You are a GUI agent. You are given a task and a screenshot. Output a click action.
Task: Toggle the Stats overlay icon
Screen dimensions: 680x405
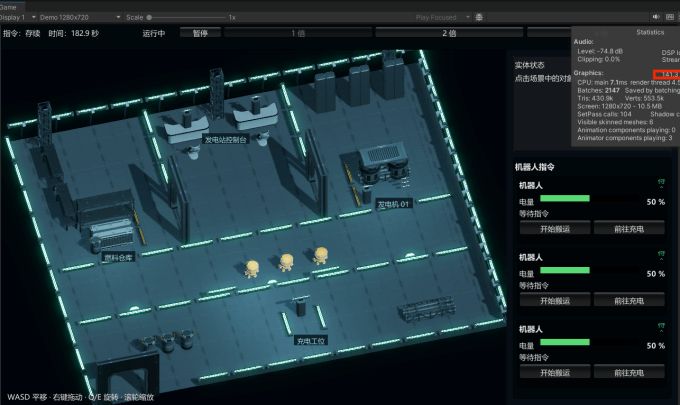pos(670,17)
